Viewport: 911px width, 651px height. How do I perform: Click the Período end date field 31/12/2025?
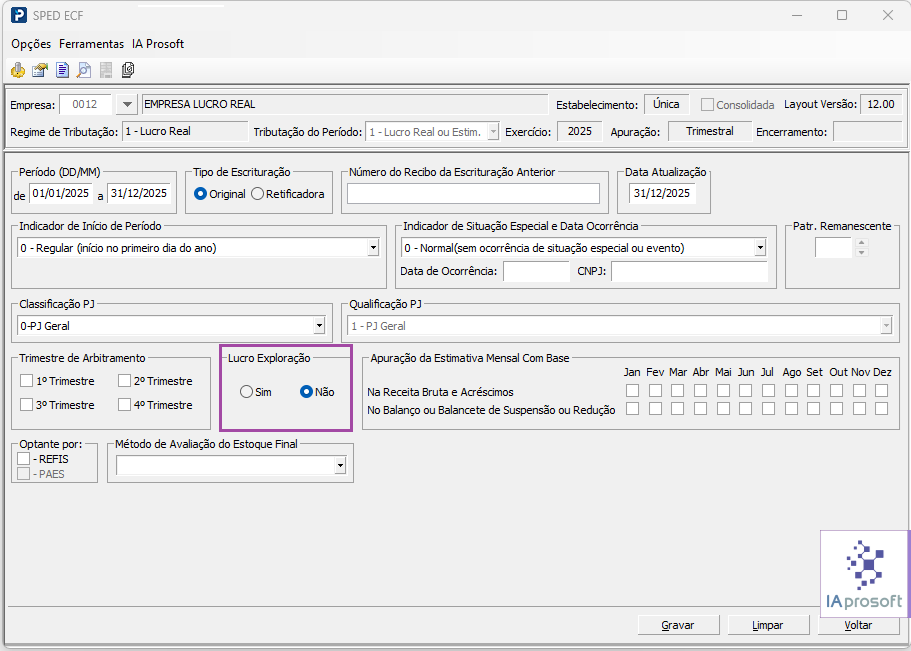(x=139, y=194)
